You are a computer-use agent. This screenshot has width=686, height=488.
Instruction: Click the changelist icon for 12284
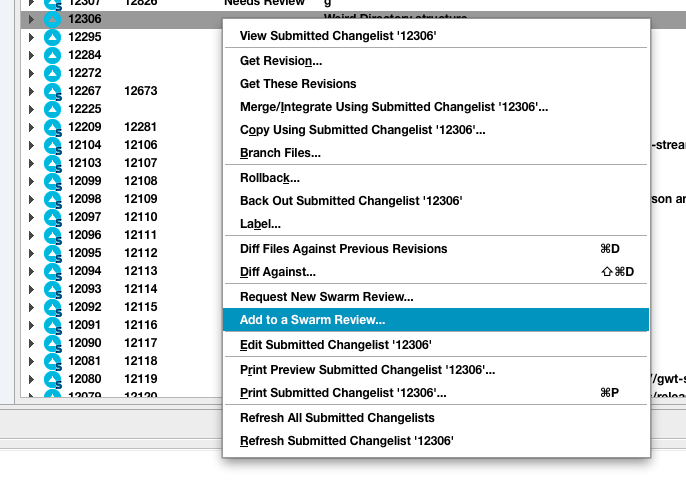(x=53, y=55)
